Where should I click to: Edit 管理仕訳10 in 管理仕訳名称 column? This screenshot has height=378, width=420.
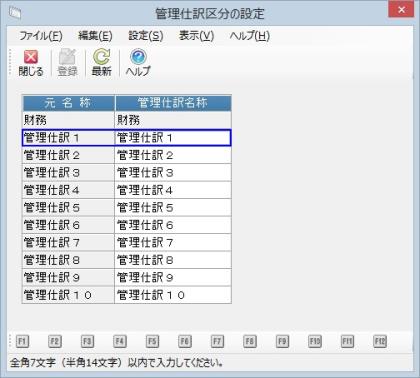pos(173,295)
